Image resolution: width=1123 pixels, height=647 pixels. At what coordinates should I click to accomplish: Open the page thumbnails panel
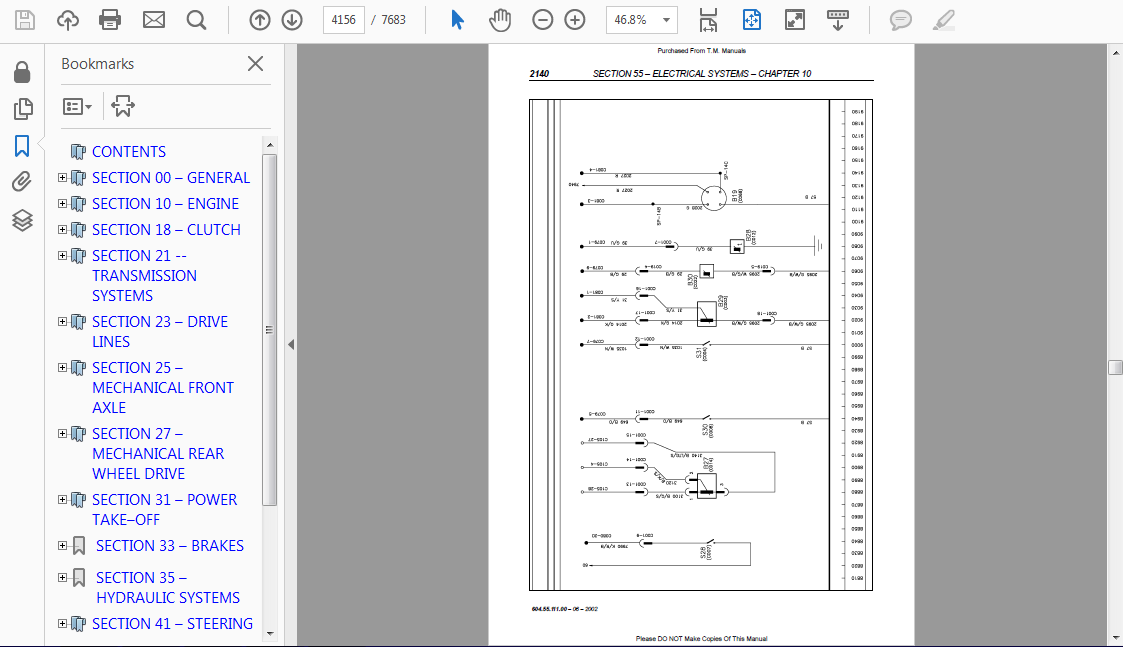click(x=23, y=109)
